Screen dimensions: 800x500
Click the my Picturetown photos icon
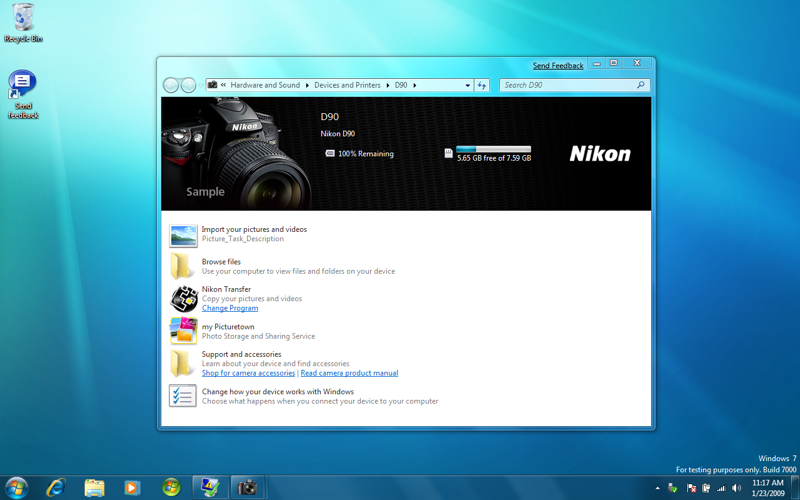[184, 331]
